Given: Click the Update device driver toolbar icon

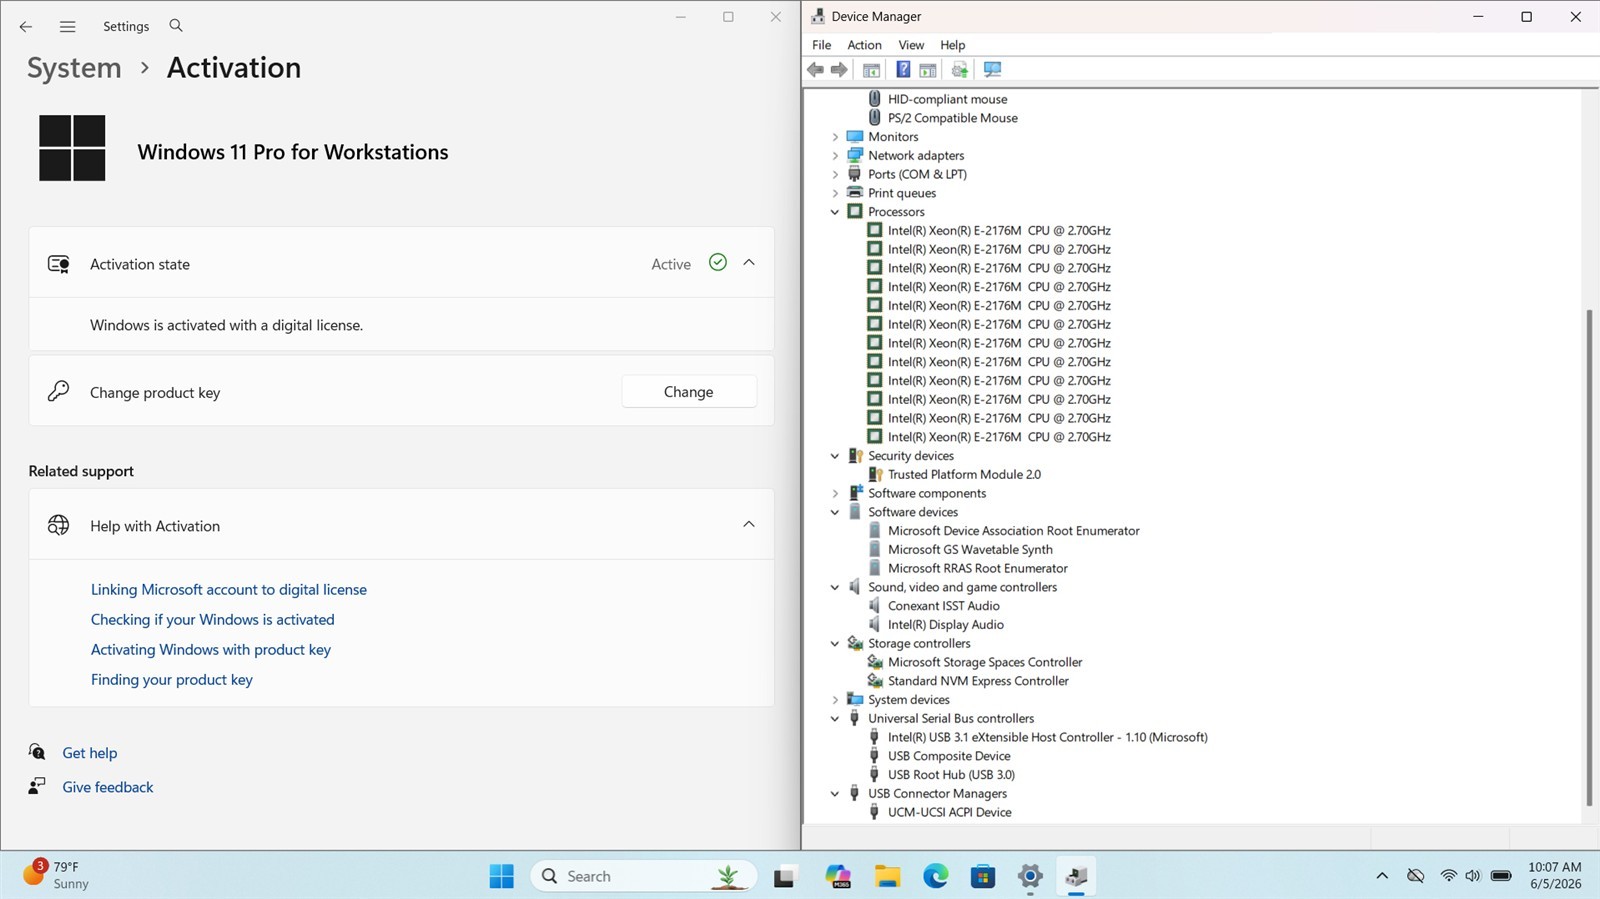Looking at the screenshot, I should (959, 69).
